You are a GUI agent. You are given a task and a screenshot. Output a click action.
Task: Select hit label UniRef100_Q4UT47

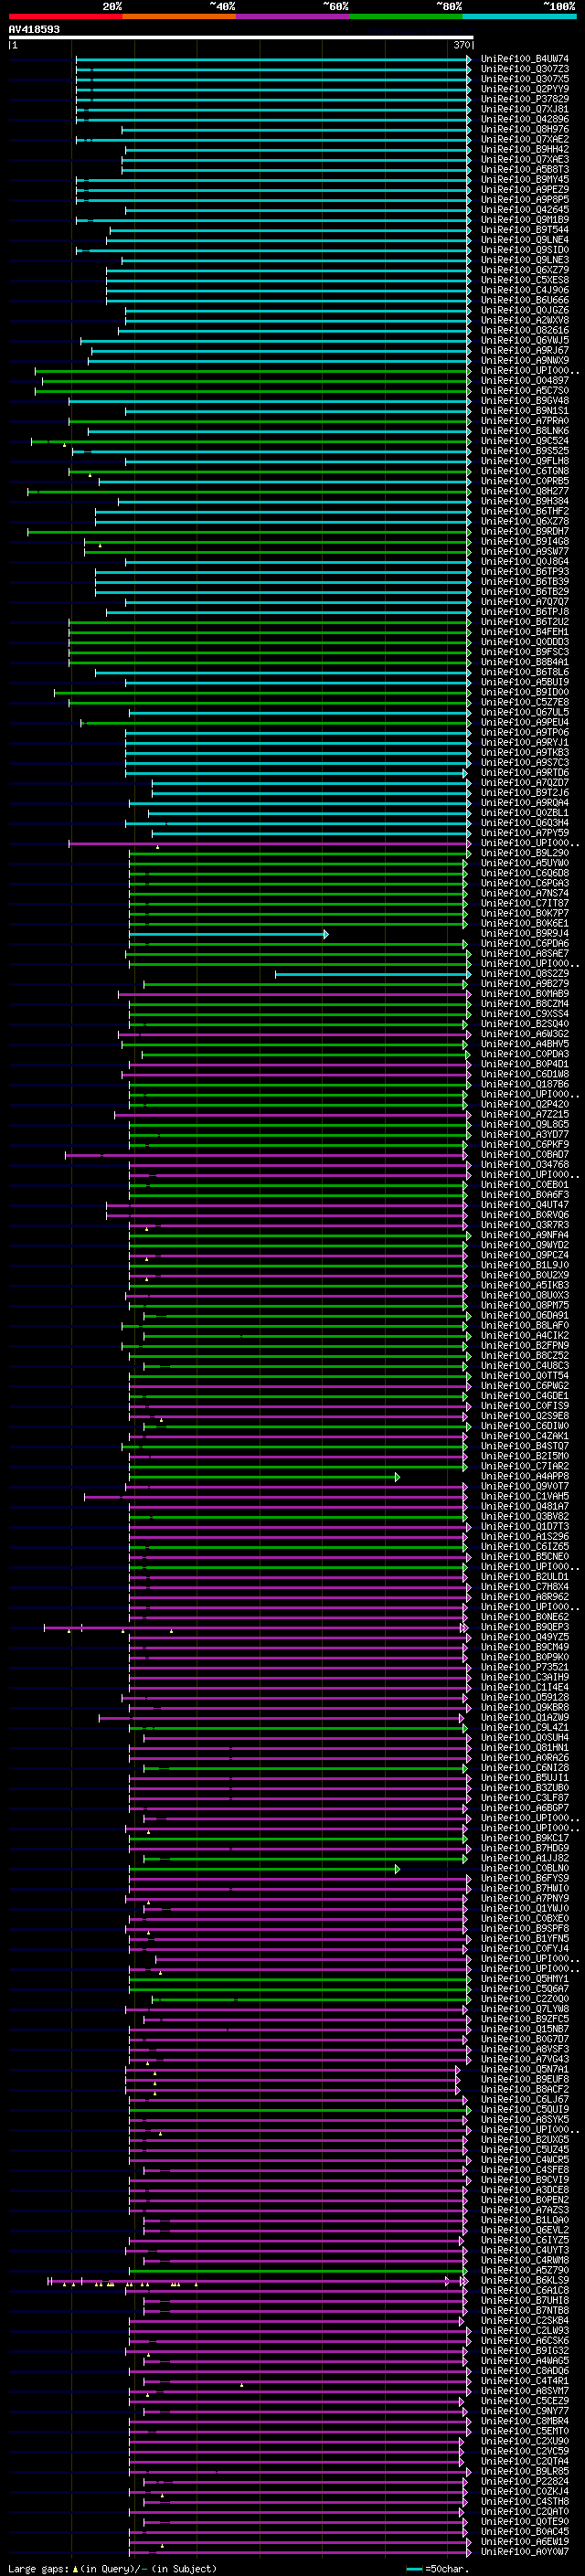[525, 1205]
